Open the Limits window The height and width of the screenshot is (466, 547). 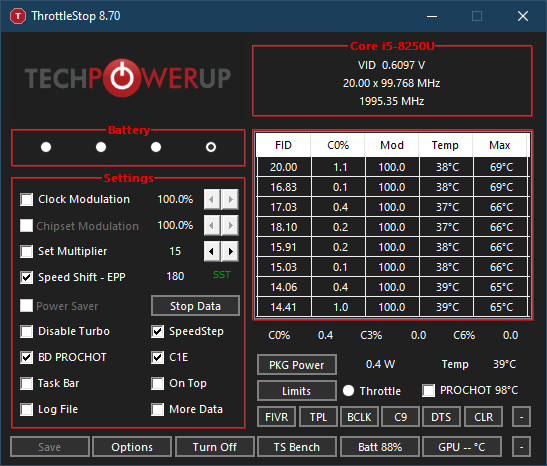coord(297,391)
